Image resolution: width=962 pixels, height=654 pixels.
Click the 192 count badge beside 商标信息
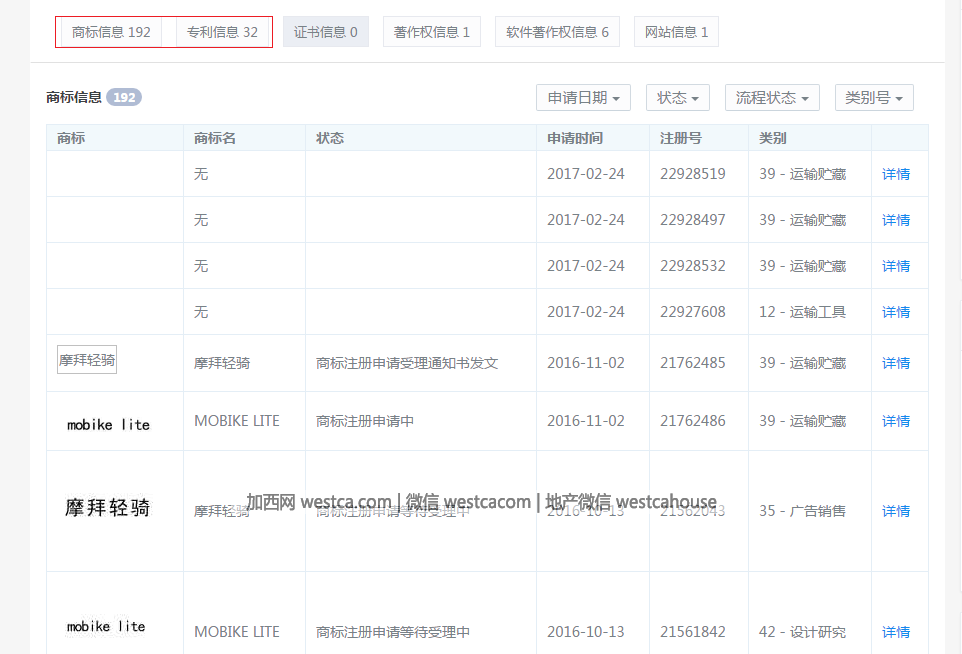(124, 98)
